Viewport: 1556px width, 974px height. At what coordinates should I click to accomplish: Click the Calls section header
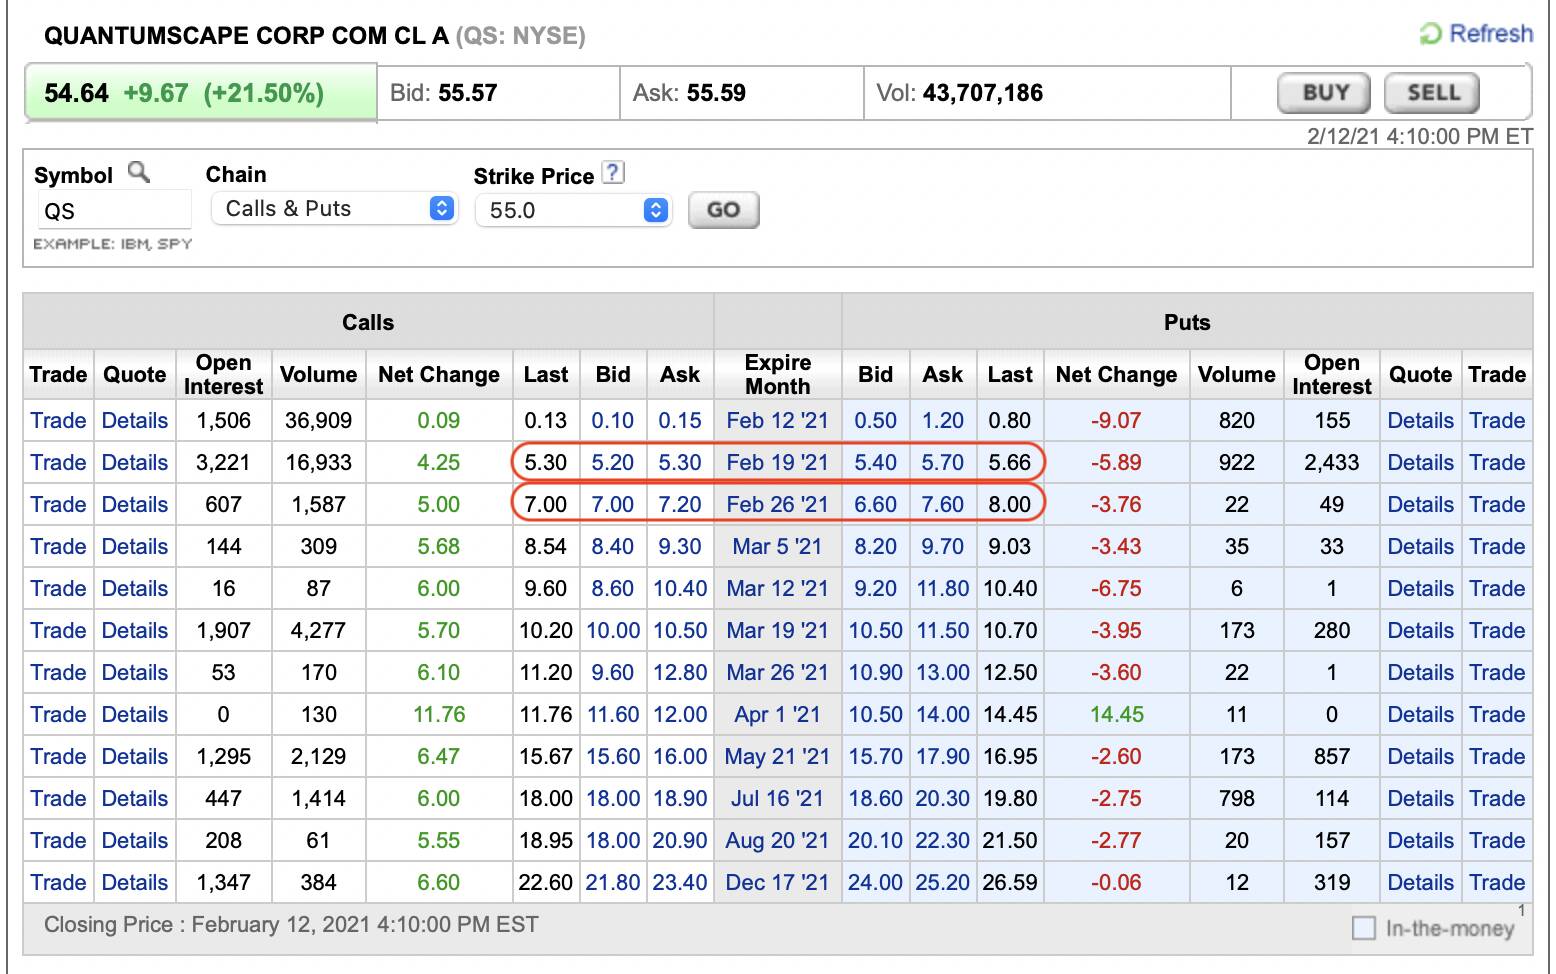click(x=368, y=322)
